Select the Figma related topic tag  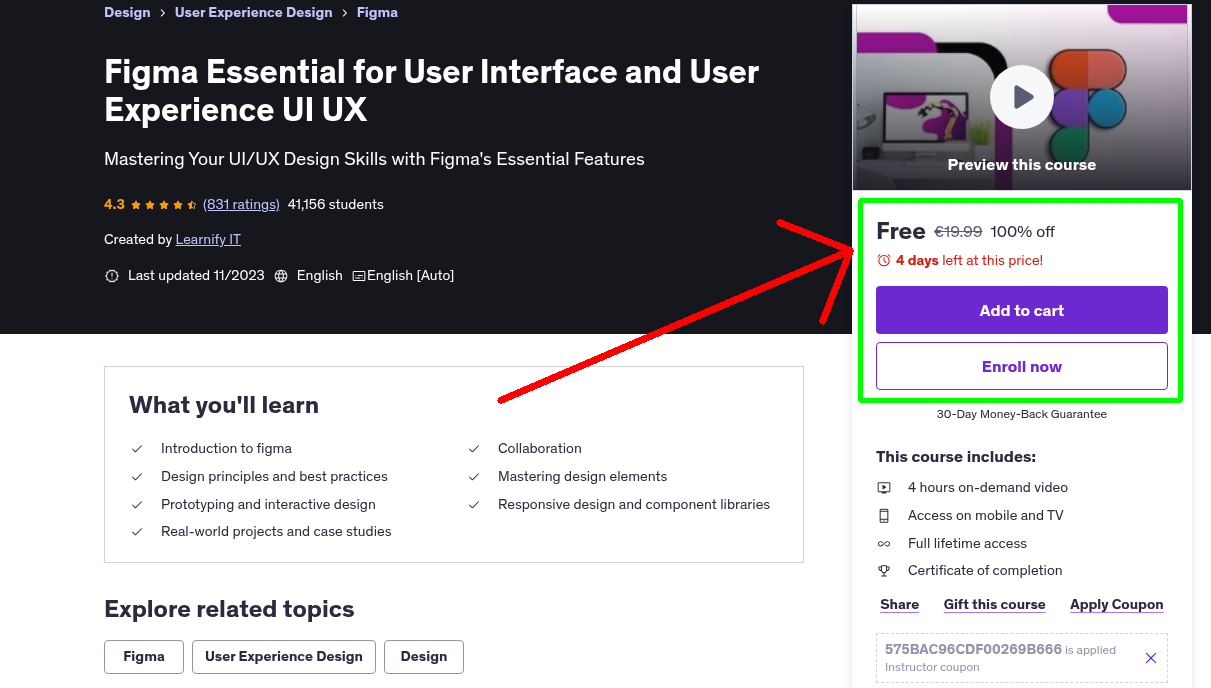[144, 656]
